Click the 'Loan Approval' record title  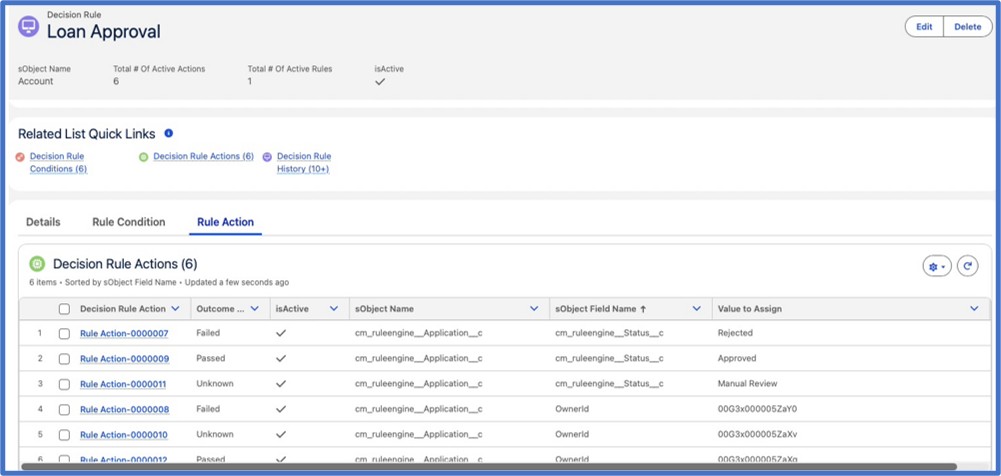point(103,31)
